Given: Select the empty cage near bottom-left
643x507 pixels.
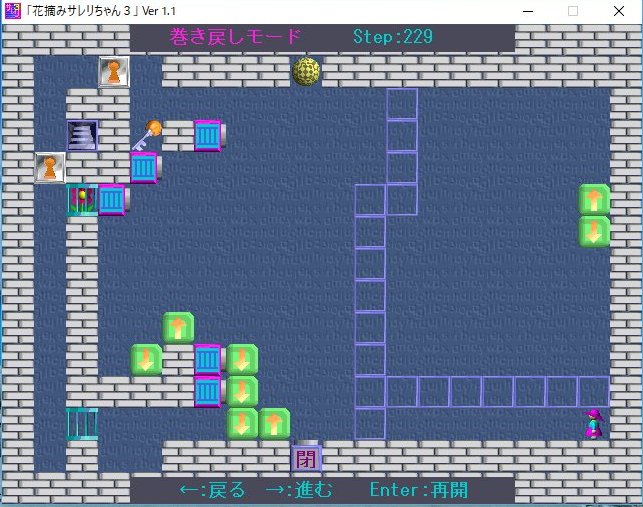Looking at the screenshot, I should click(81, 423).
